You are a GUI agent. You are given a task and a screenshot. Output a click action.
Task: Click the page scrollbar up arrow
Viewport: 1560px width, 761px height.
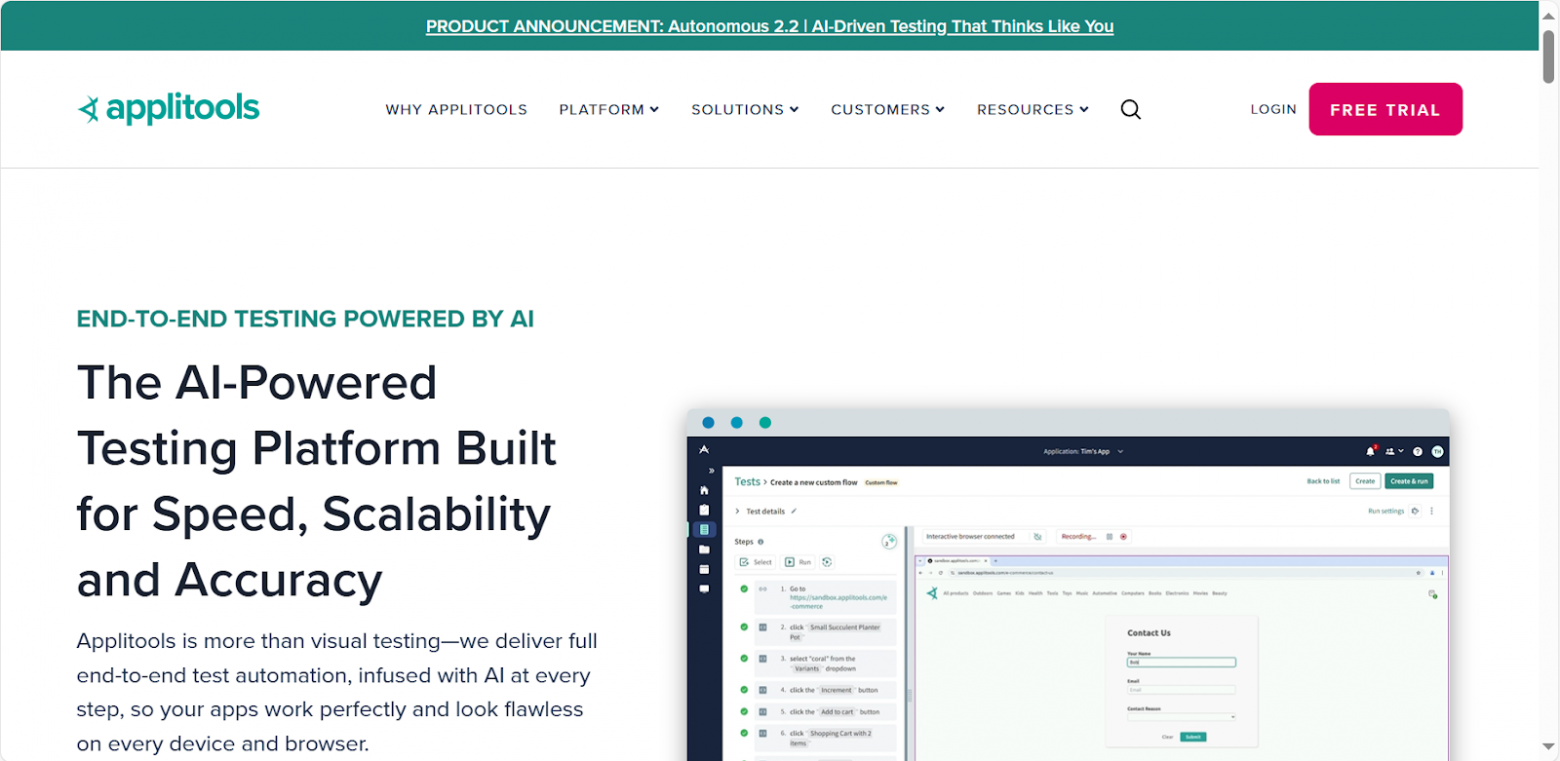click(1549, 15)
